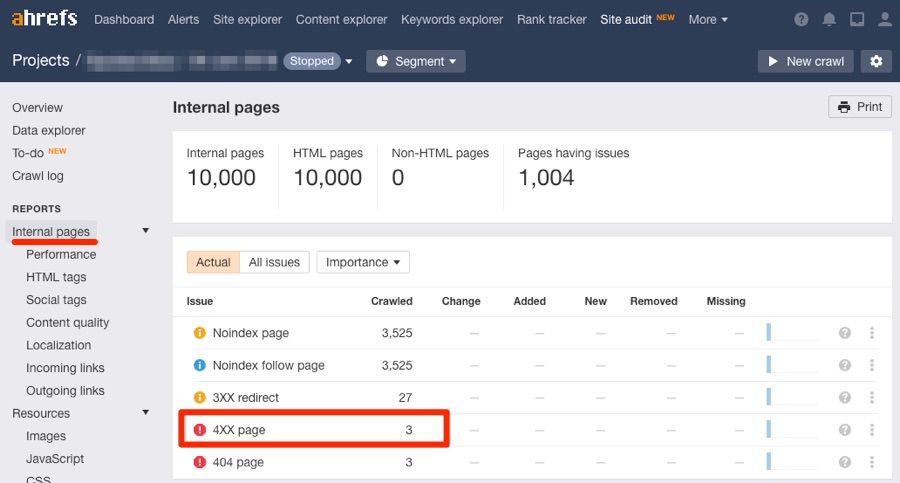Viewport: 900px width, 483px height.
Task: Expand the More menu in top navigation
Action: pyautogui.click(x=708, y=19)
